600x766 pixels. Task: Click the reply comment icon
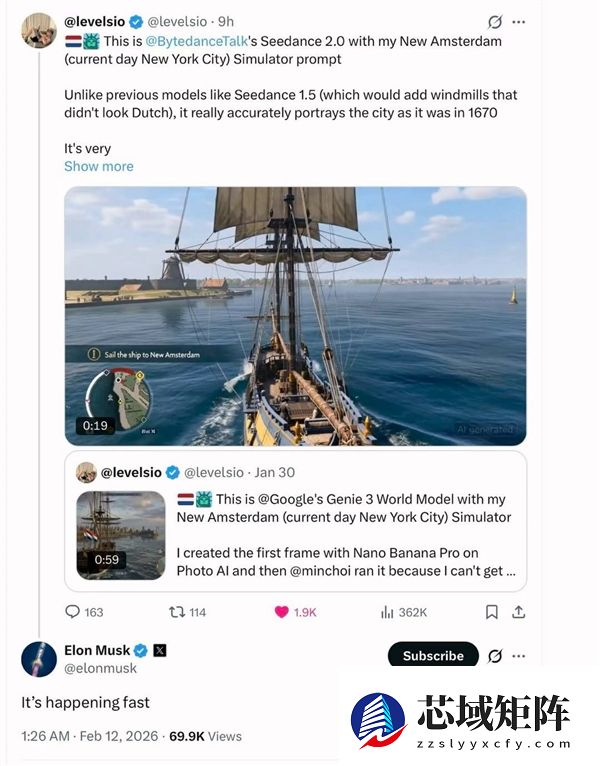tap(72, 612)
